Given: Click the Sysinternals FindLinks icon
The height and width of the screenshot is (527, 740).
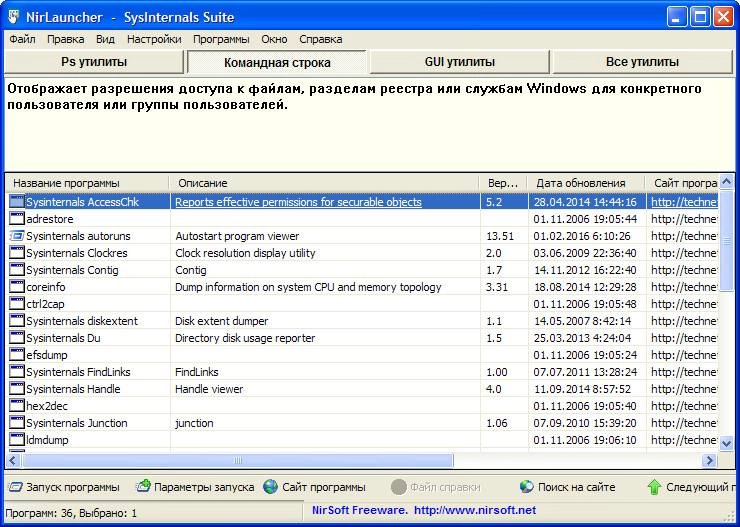Looking at the screenshot, I should 17,372.
